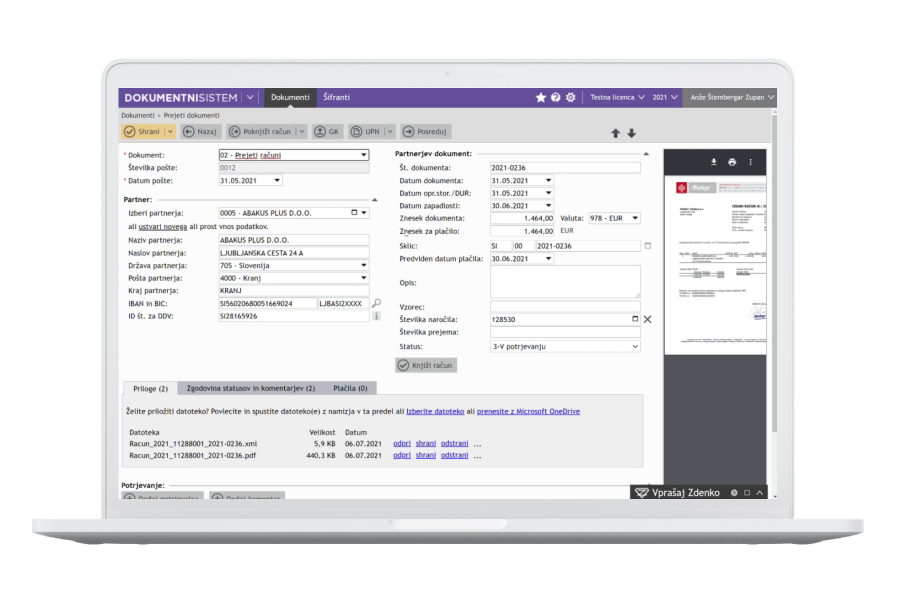Open Predviden datum plačila date picker
Screen dimensions: 900x596
coord(548,258)
